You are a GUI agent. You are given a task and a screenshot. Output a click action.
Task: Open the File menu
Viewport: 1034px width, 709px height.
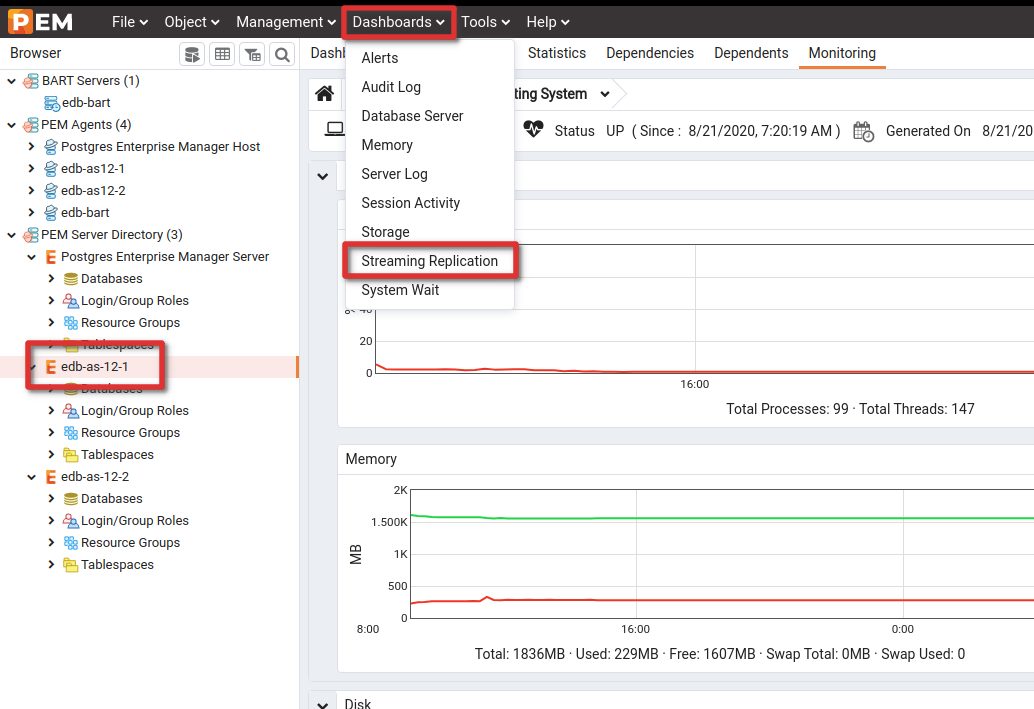(x=129, y=22)
